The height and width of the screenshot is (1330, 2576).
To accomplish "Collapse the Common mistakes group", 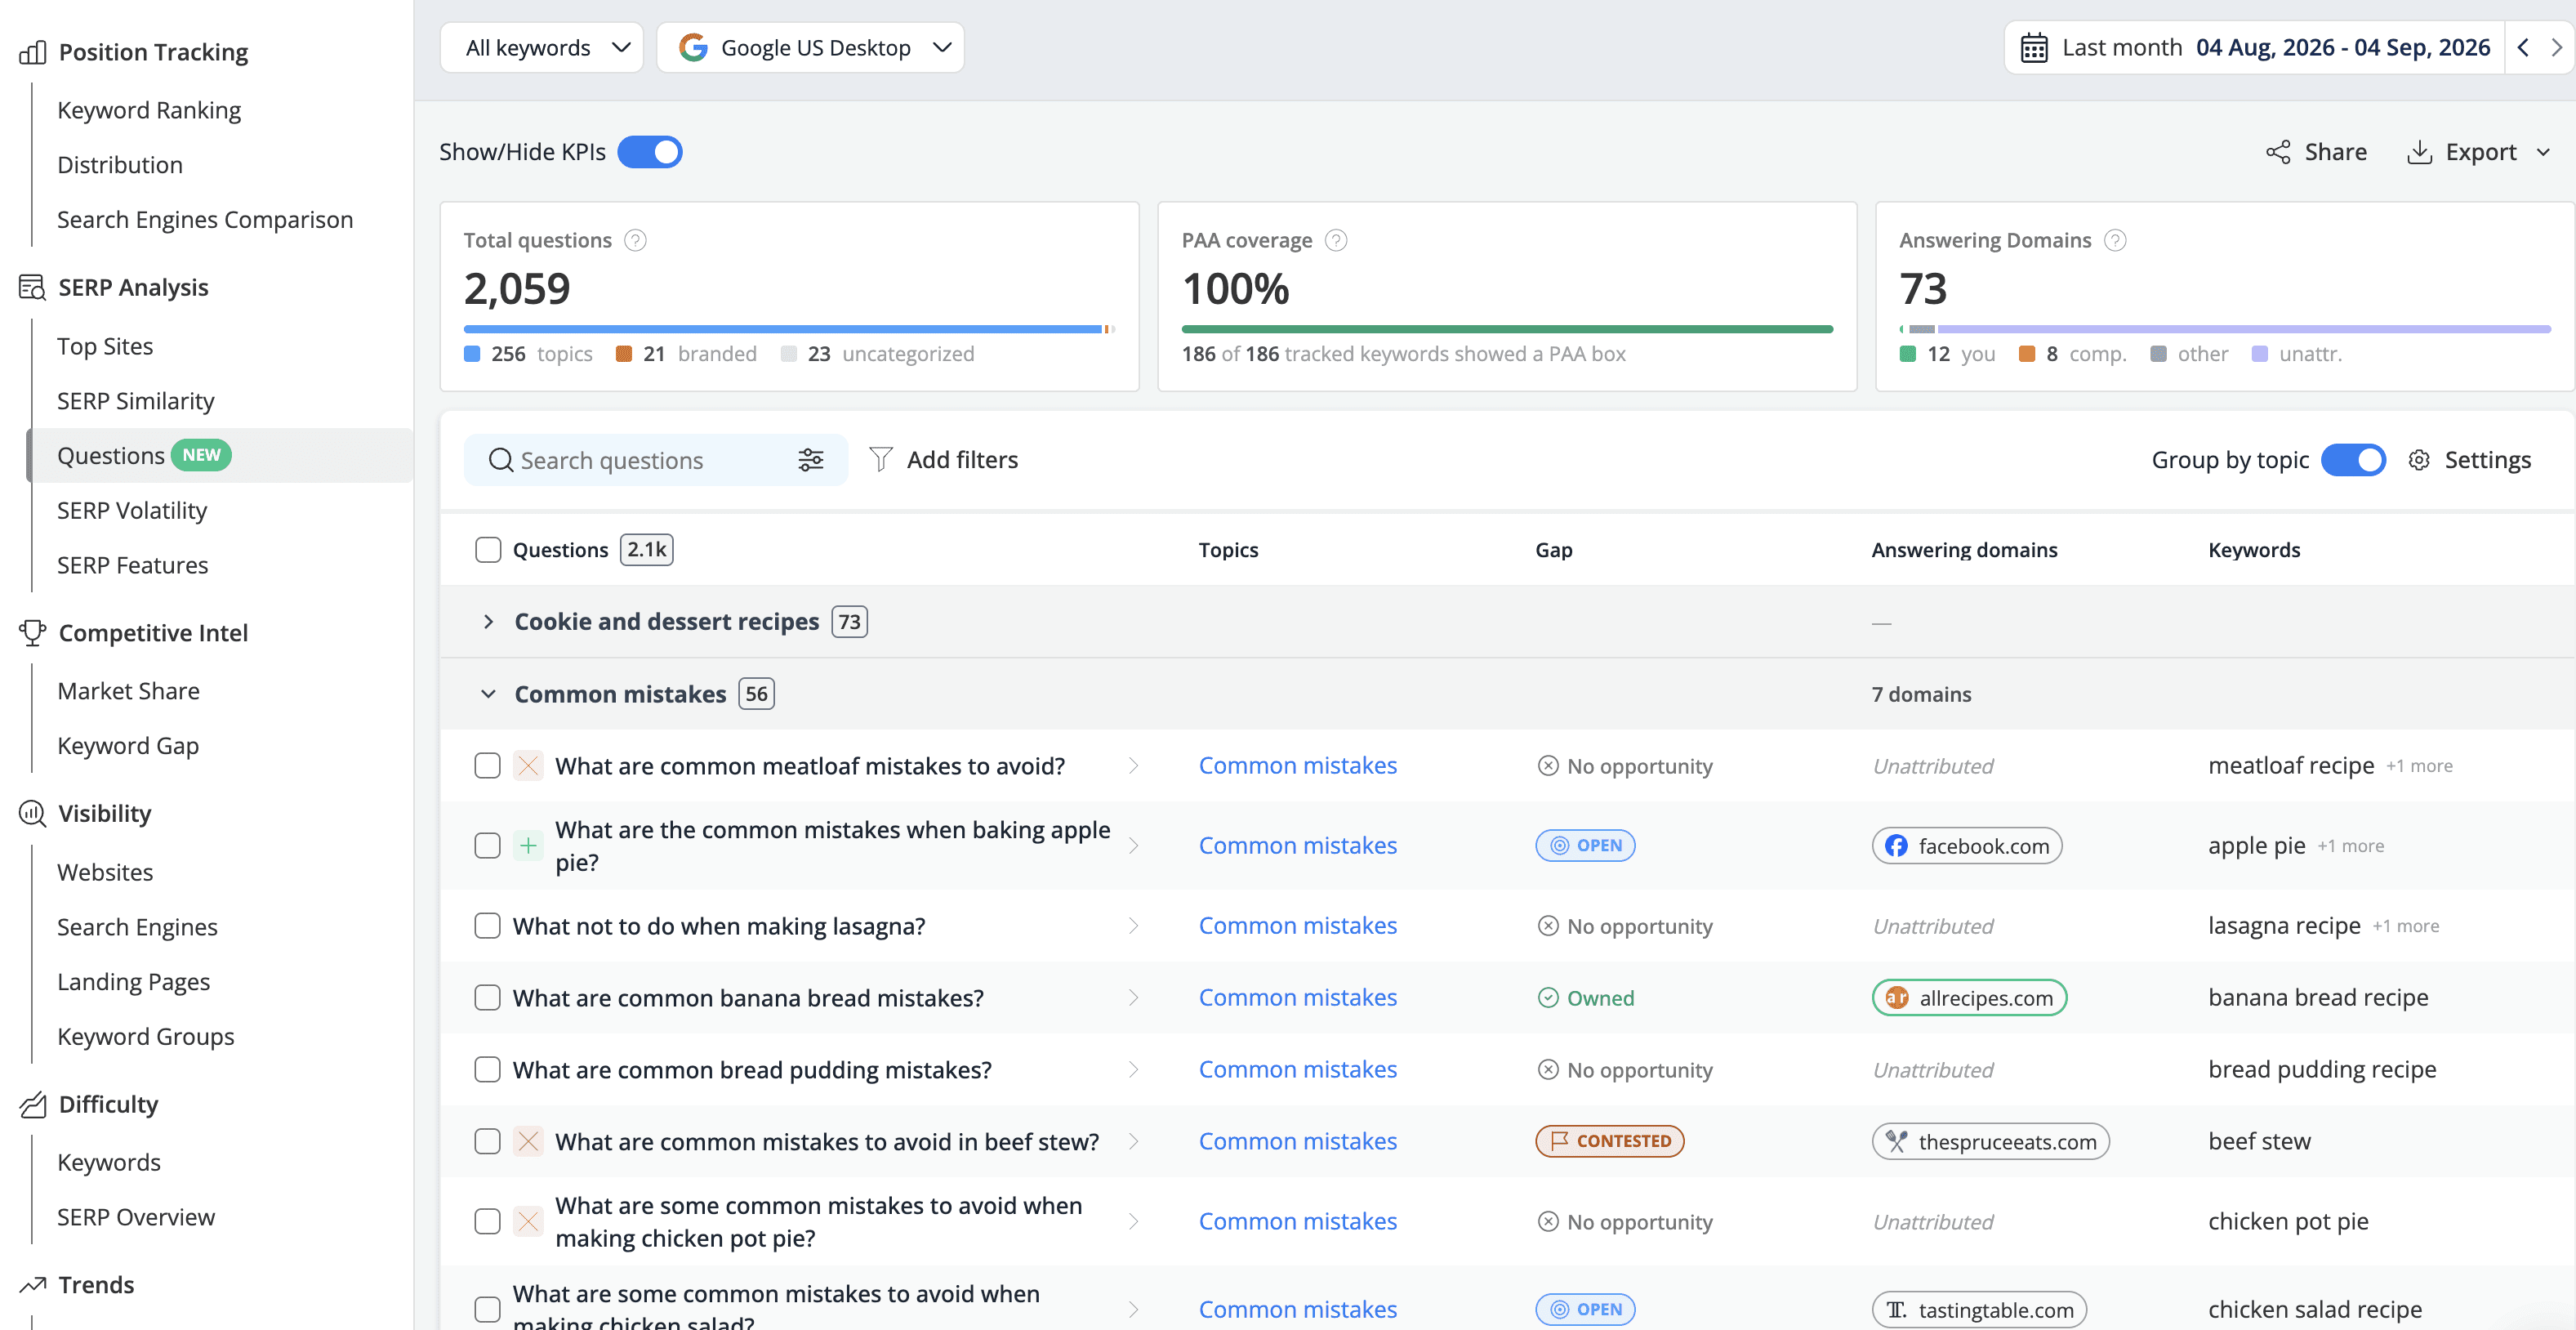I will (x=488, y=694).
